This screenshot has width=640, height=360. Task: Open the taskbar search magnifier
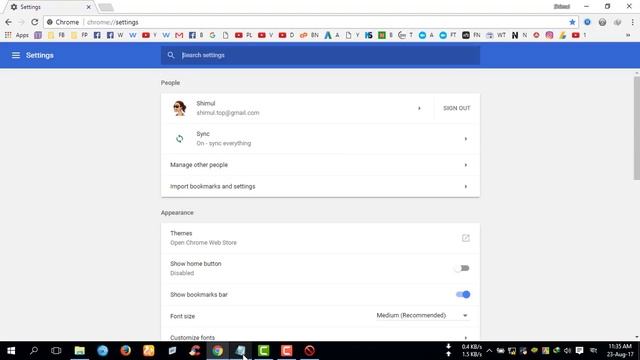click(x=34, y=351)
